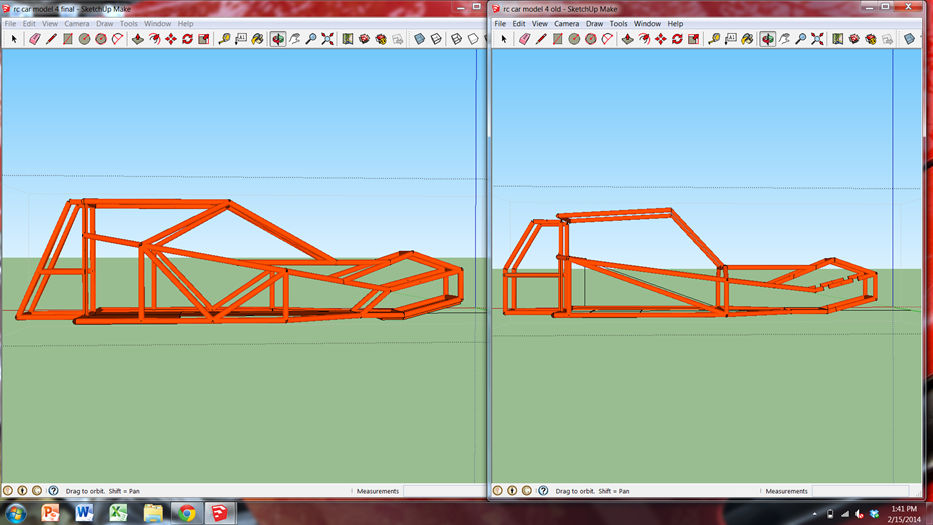Open the Tools menu in old model window
933x525 pixels.
618,24
